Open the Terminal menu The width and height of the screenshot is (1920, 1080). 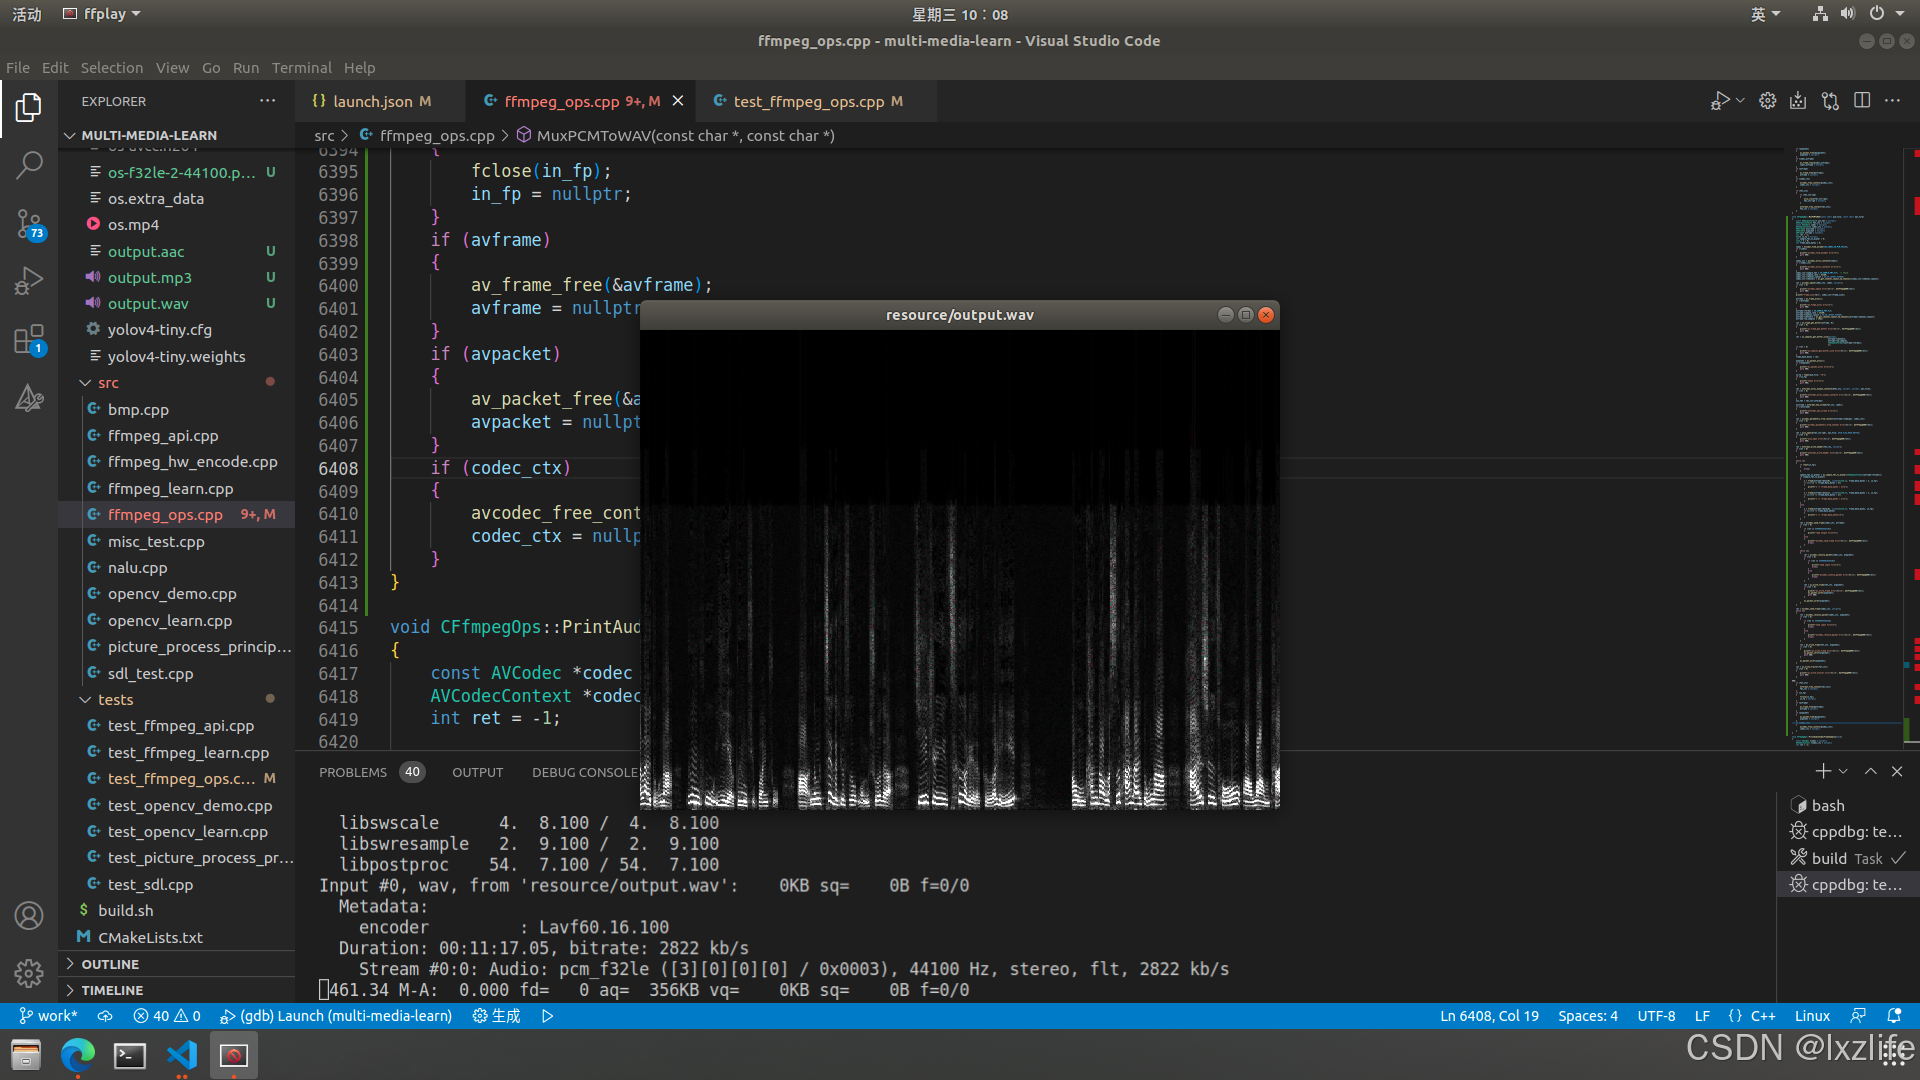click(301, 68)
